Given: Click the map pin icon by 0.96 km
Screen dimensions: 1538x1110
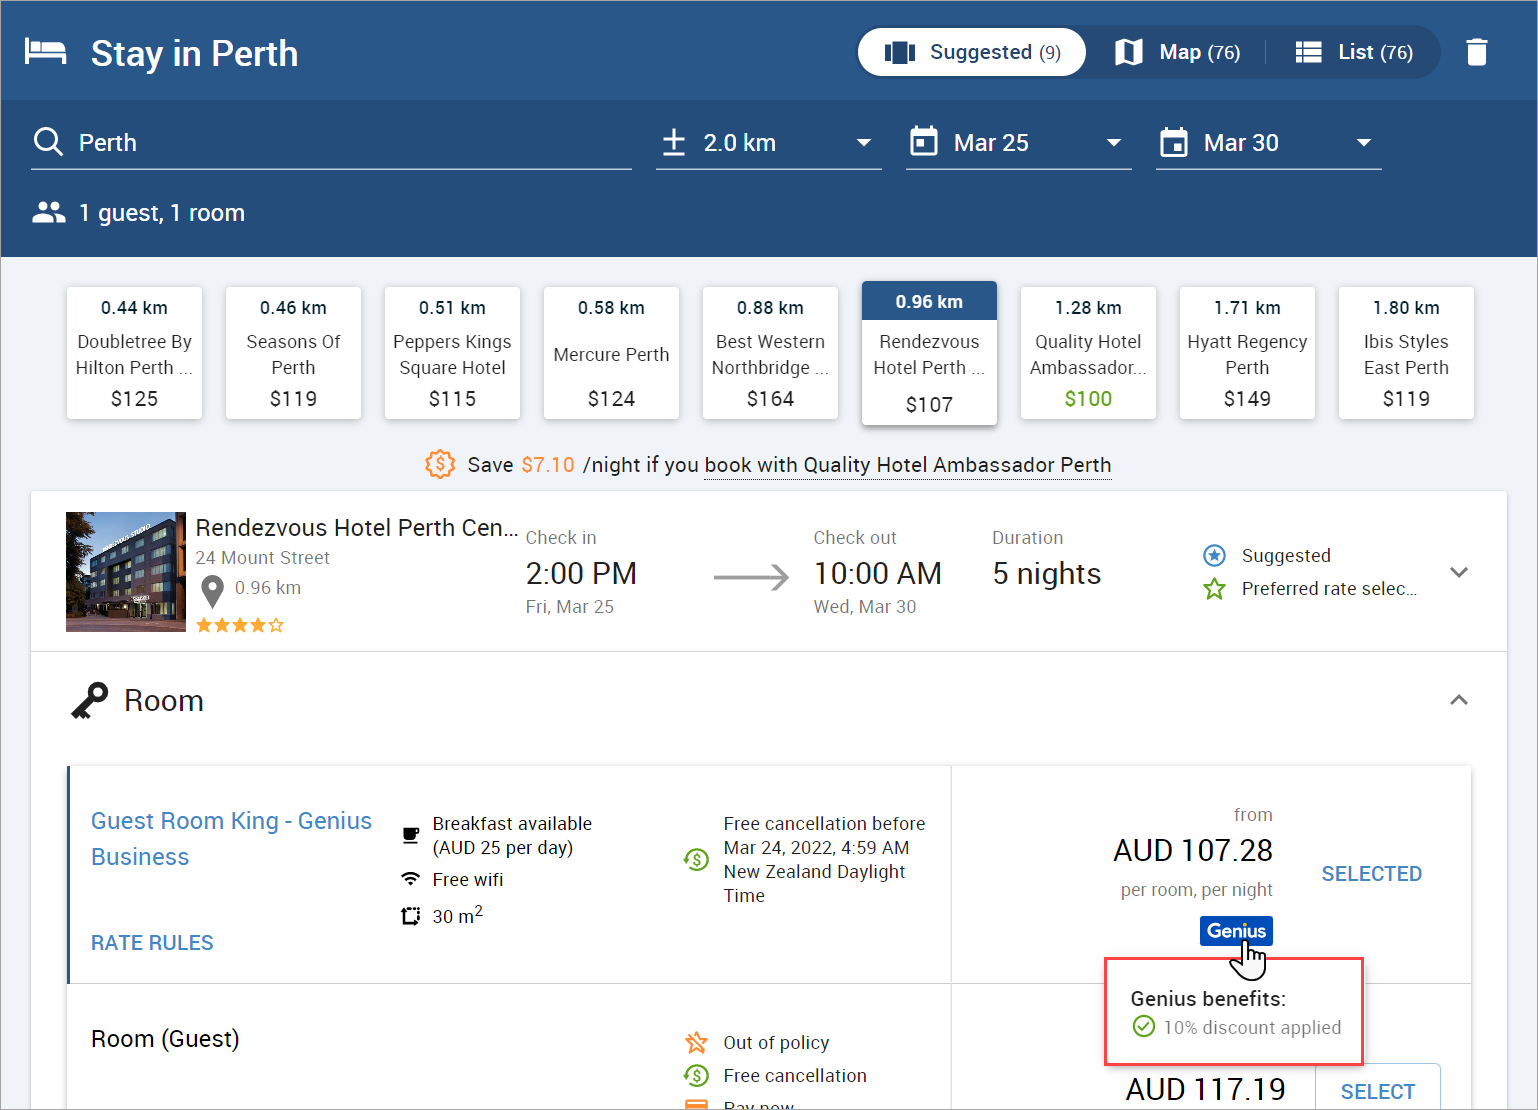Looking at the screenshot, I should click(212, 591).
